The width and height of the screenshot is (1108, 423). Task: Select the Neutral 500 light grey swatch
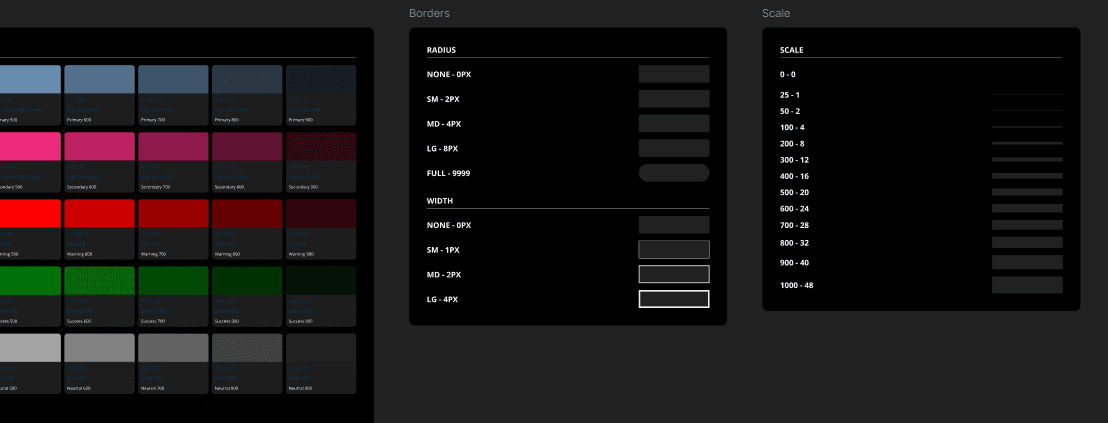click(x=30, y=347)
